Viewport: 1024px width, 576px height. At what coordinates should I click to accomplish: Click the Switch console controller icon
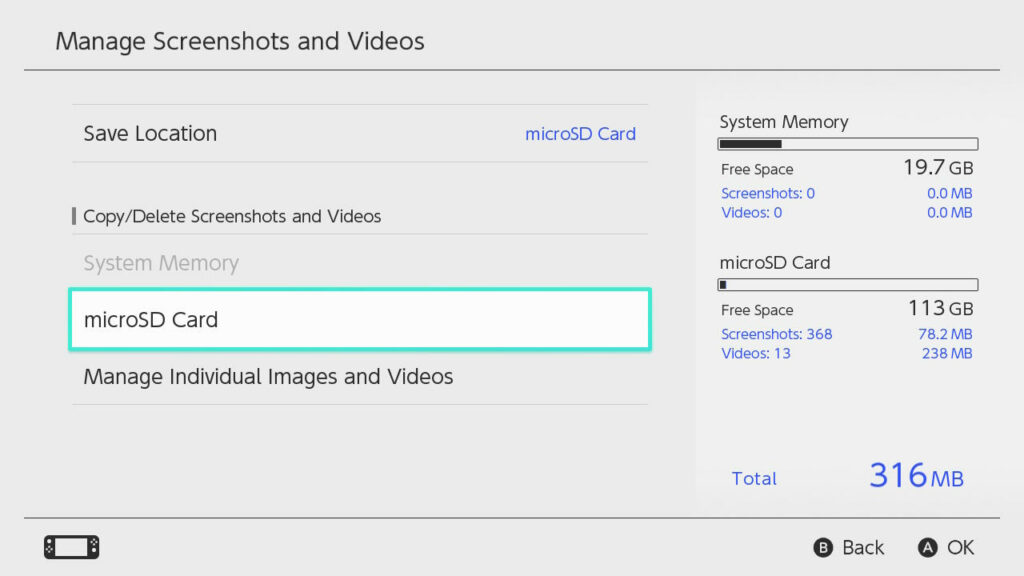tap(72, 547)
